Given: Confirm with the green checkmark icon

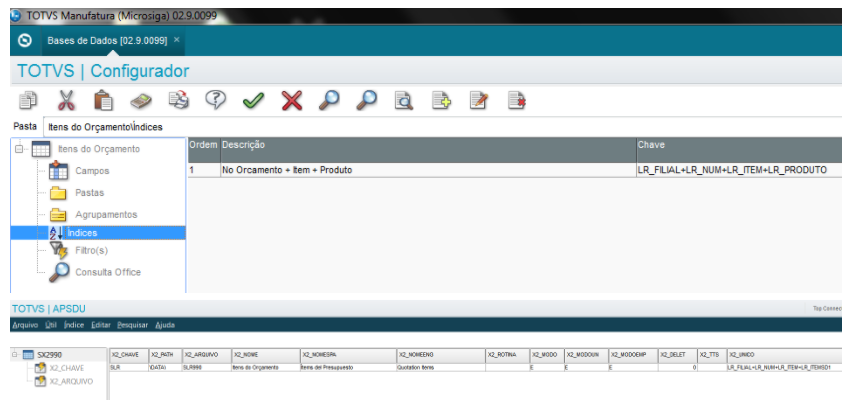Looking at the screenshot, I should coord(253,100).
